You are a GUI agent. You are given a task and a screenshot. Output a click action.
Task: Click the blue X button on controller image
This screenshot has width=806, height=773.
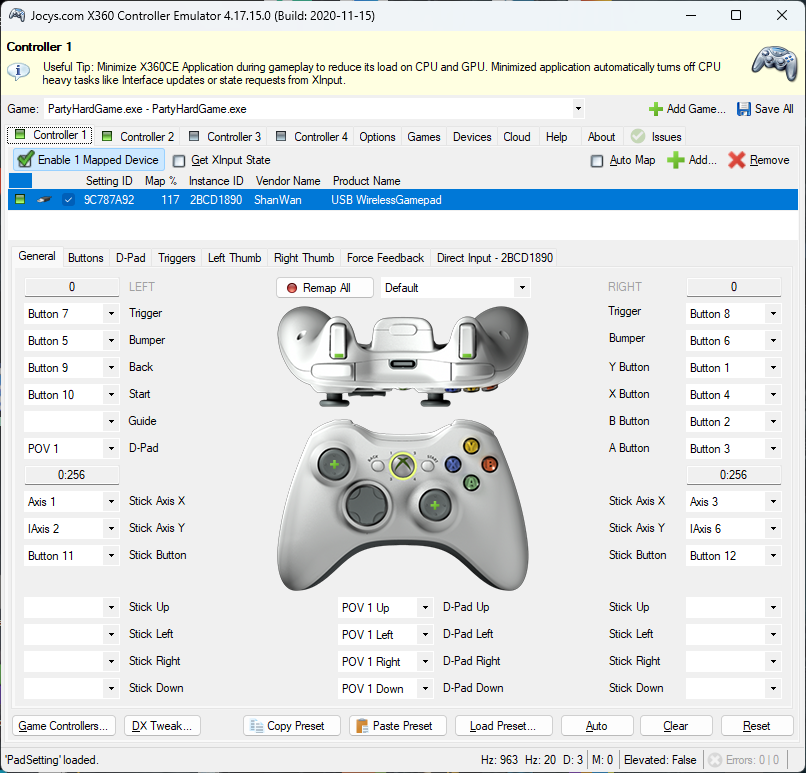[x=453, y=465]
